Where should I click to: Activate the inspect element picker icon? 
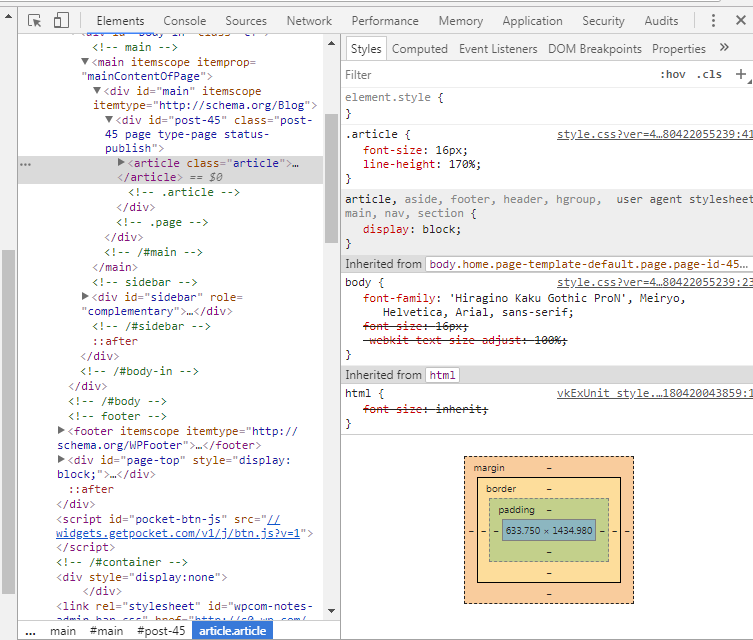point(35,21)
